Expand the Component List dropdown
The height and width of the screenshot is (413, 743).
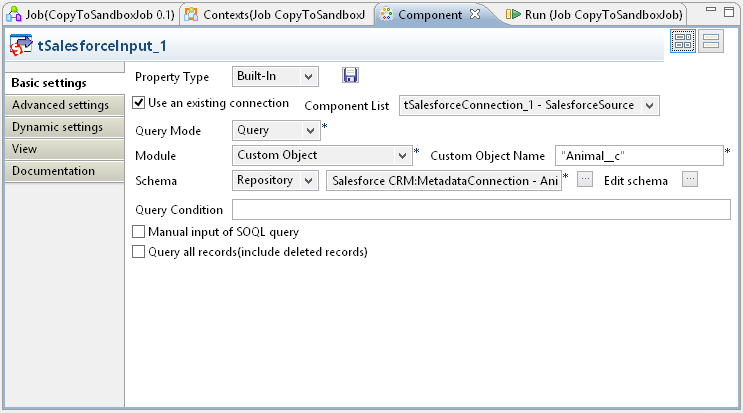(x=529, y=105)
